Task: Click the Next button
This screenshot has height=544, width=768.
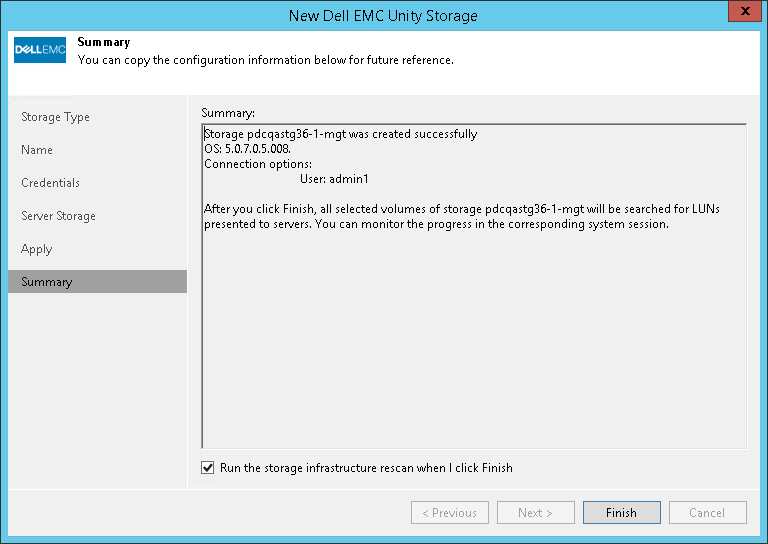Action: [536, 512]
